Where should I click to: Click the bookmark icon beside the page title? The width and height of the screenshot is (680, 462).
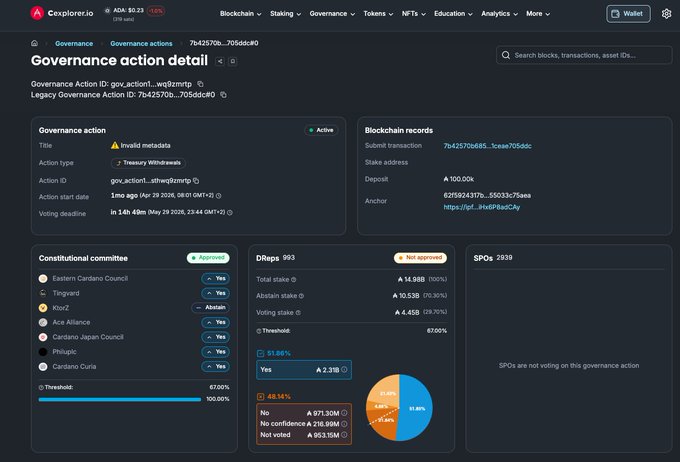point(232,61)
